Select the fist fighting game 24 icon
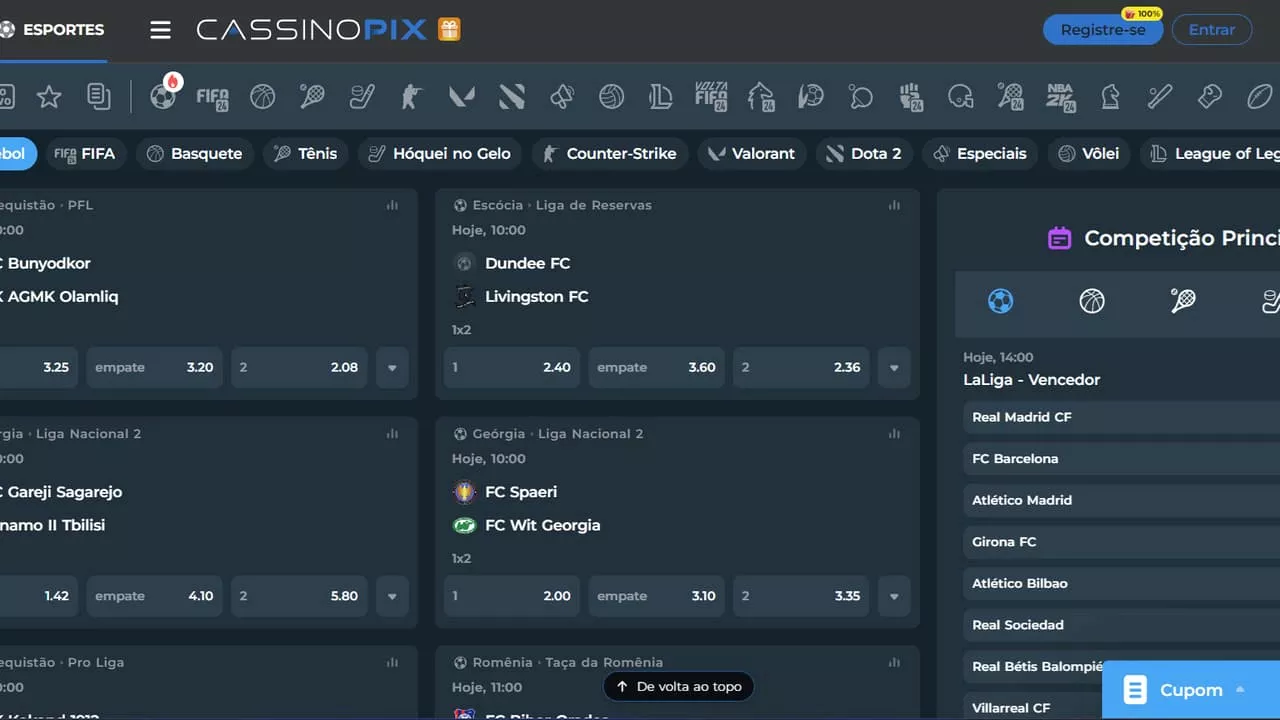1280x720 pixels. [910, 97]
